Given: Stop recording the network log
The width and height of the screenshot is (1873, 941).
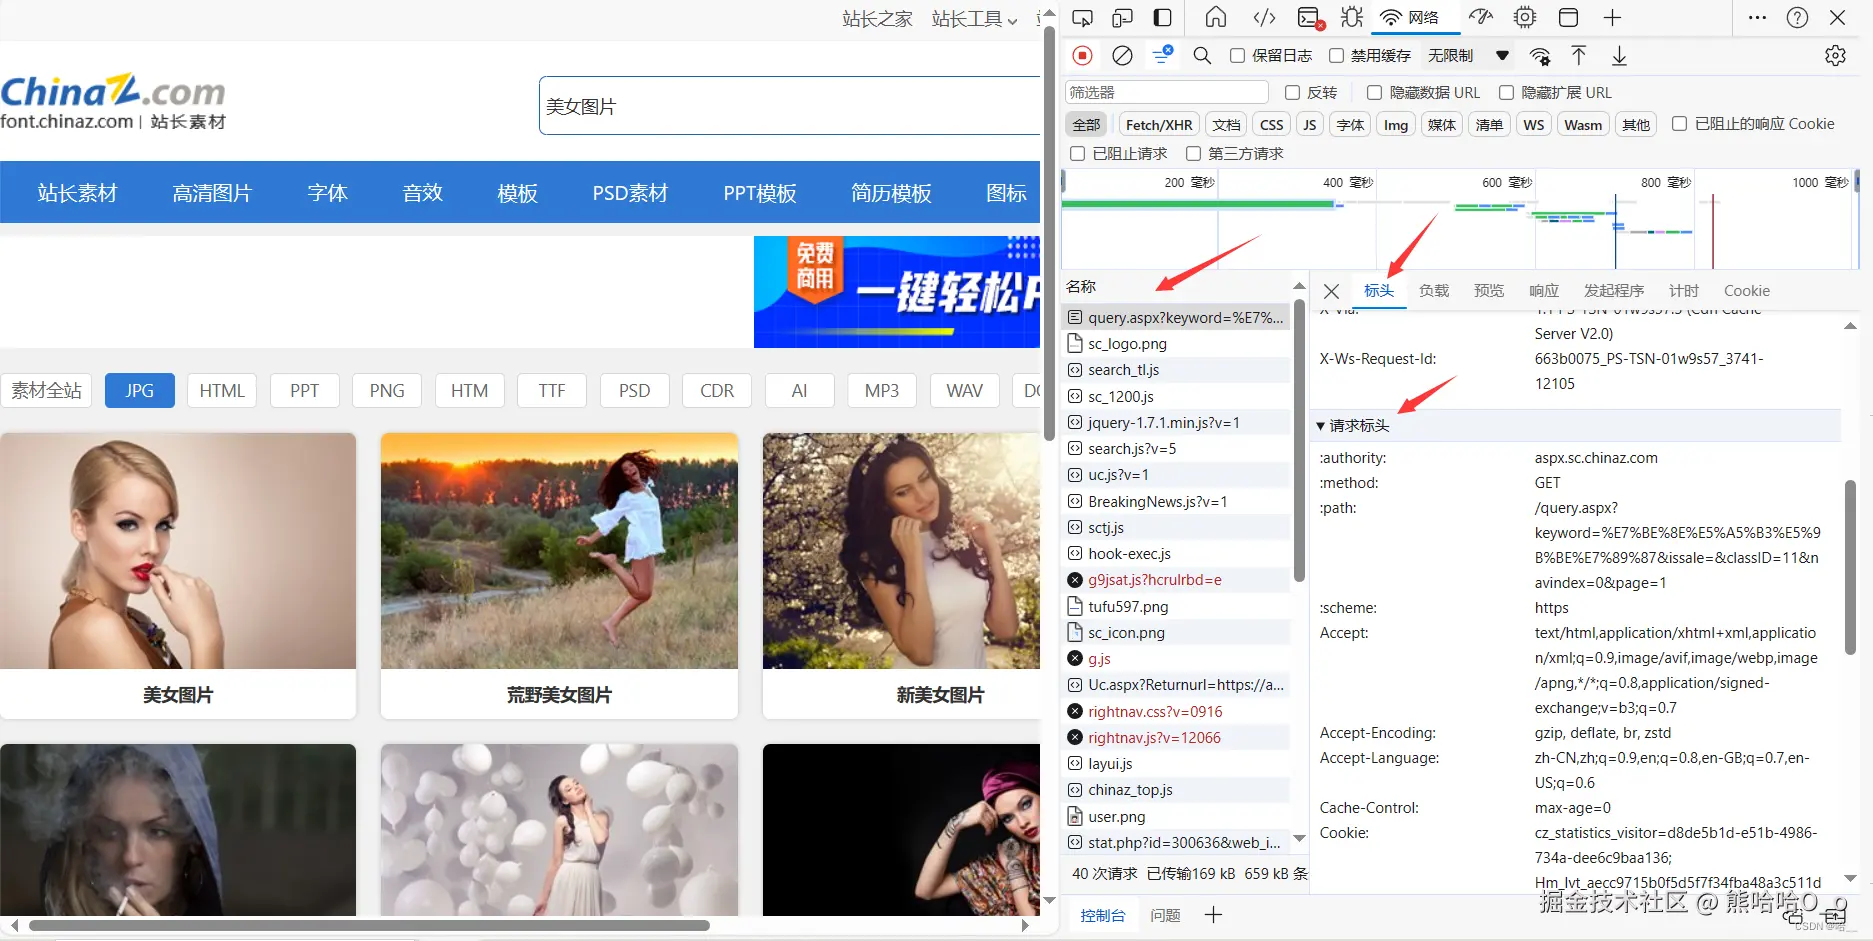Looking at the screenshot, I should [1082, 56].
